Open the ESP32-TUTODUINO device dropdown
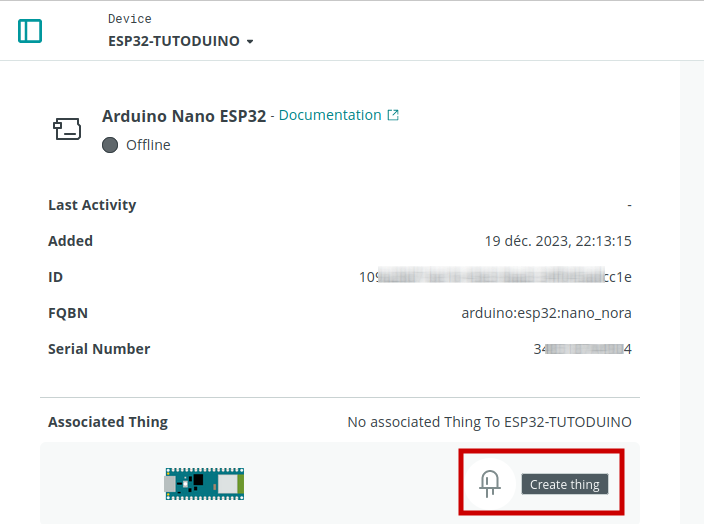 click(x=180, y=41)
